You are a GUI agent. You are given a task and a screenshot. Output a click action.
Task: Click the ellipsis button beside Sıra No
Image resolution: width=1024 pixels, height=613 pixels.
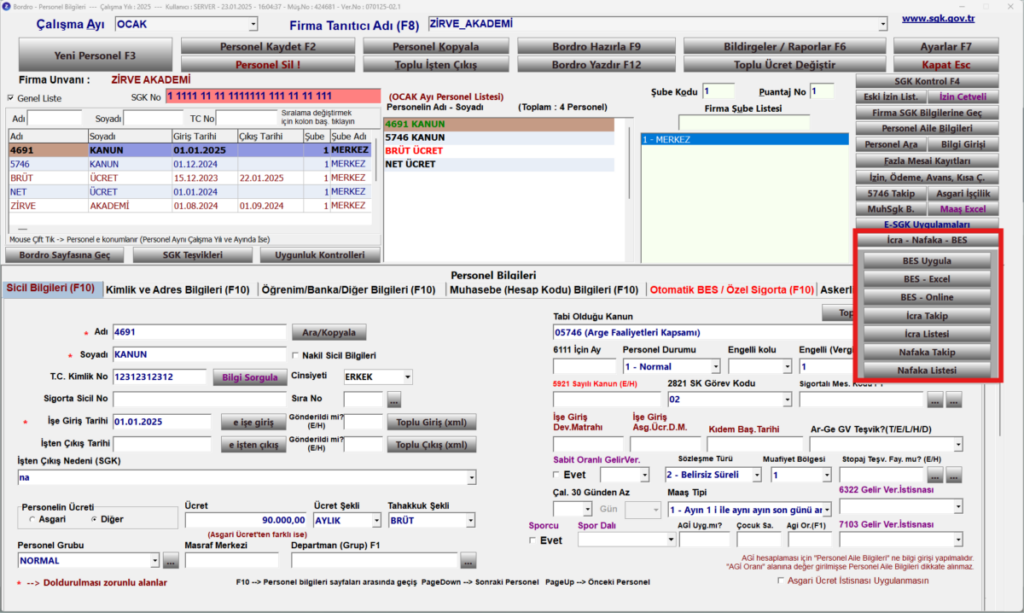[393, 399]
